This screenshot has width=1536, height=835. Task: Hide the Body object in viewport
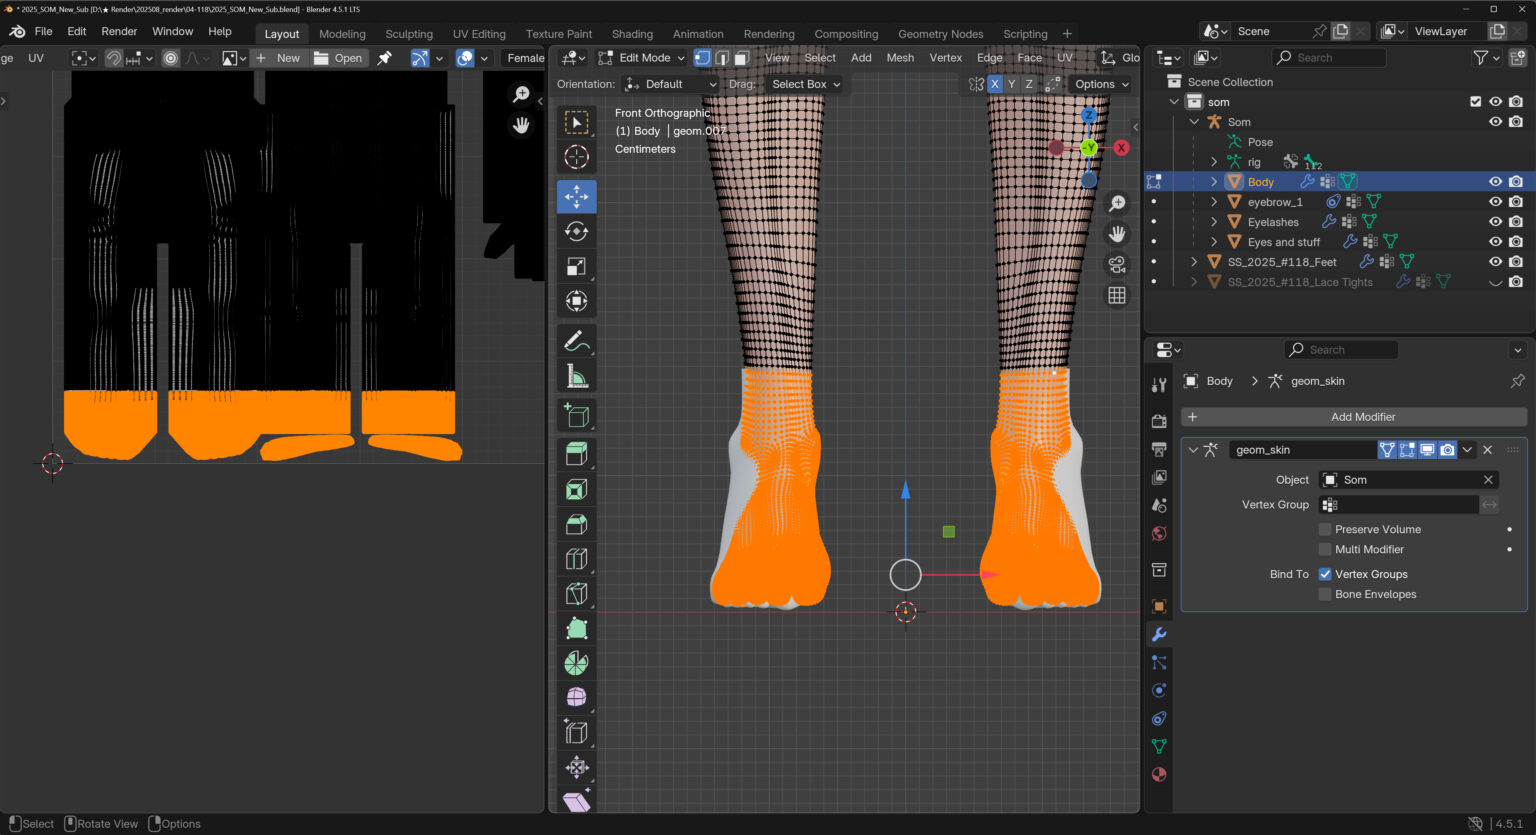(x=1495, y=182)
